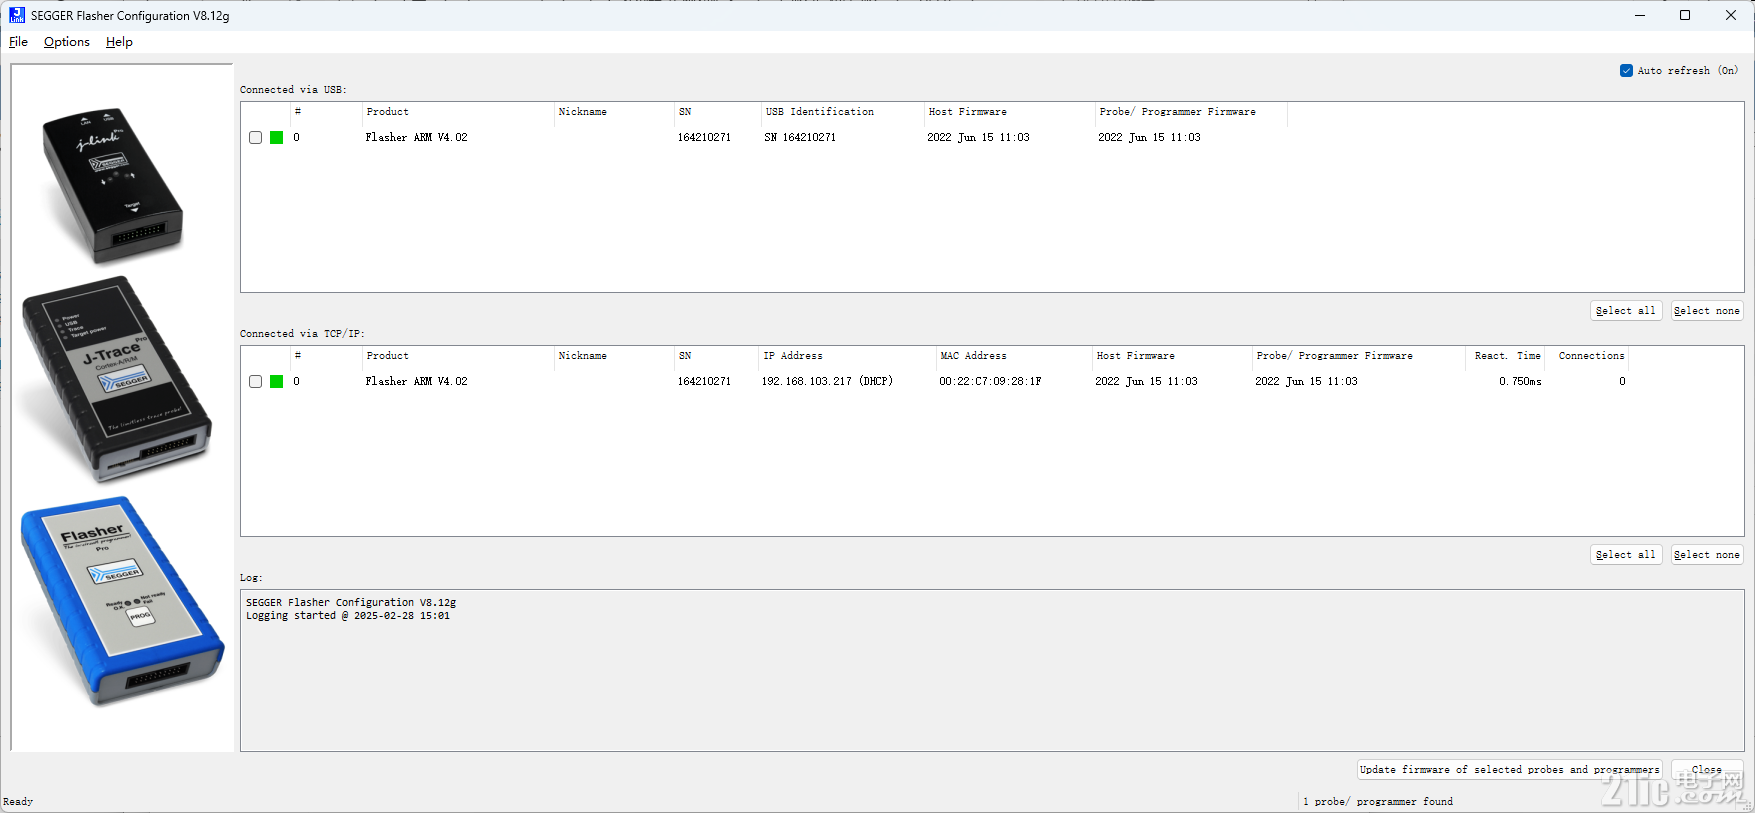The height and width of the screenshot is (813, 1755).
Task: Click the green status indicator in TCP/IP row
Action: pos(277,382)
